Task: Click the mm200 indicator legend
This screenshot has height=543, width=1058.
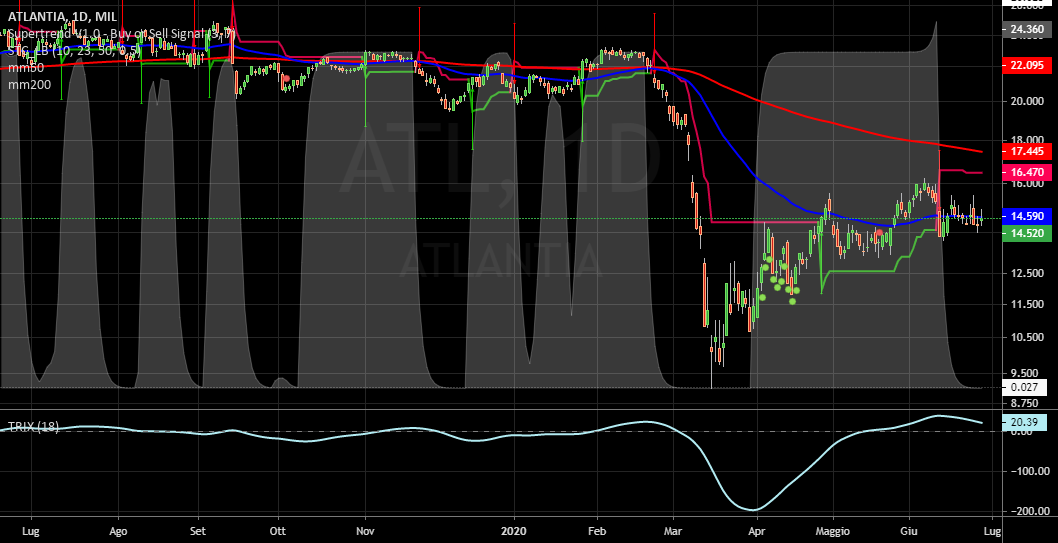Action: pyautogui.click(x=29, y=85)
